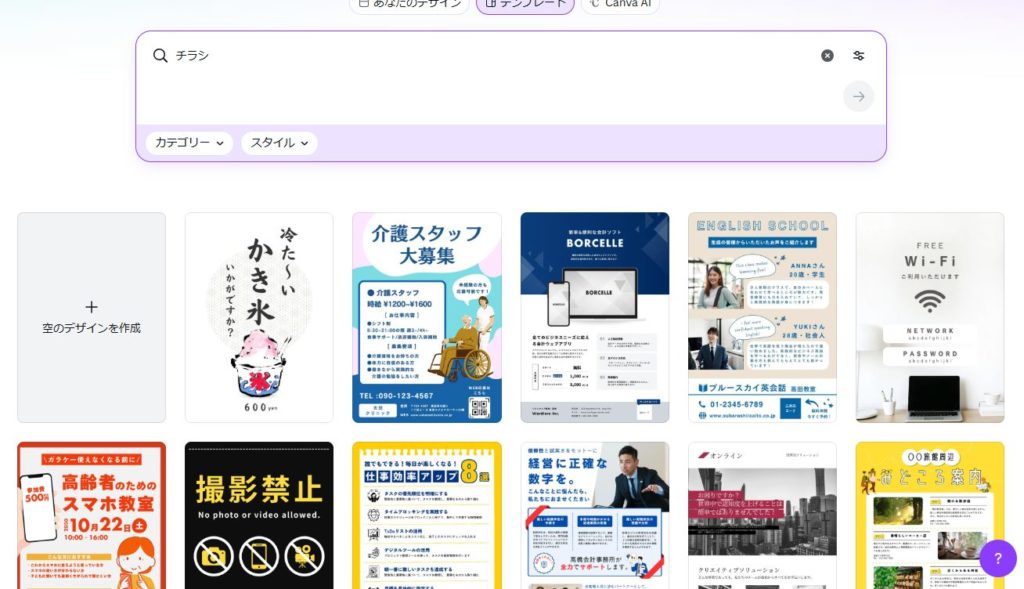Choose the English School flyer template
Image resolution: width=1024 pixels, height=589 pixels.
point(762,317)
